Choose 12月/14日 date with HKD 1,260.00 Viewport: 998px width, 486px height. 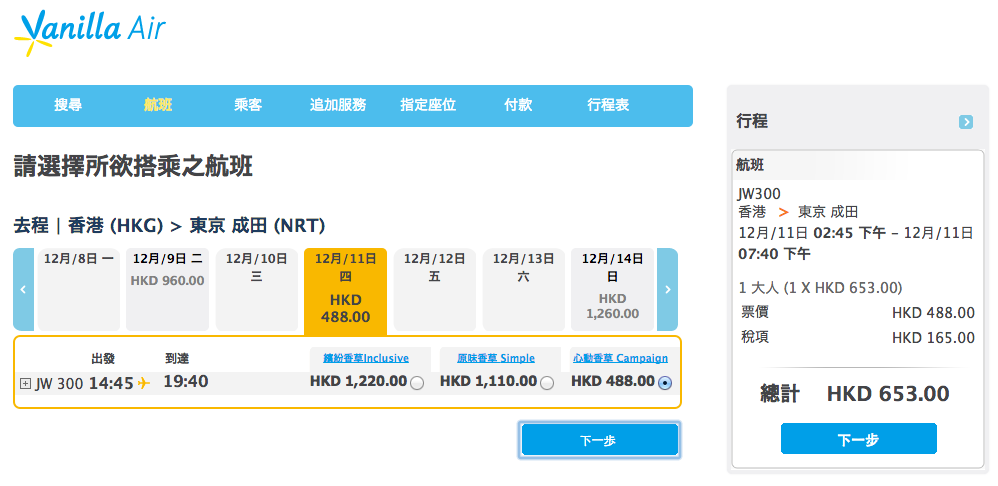(612, 289)
